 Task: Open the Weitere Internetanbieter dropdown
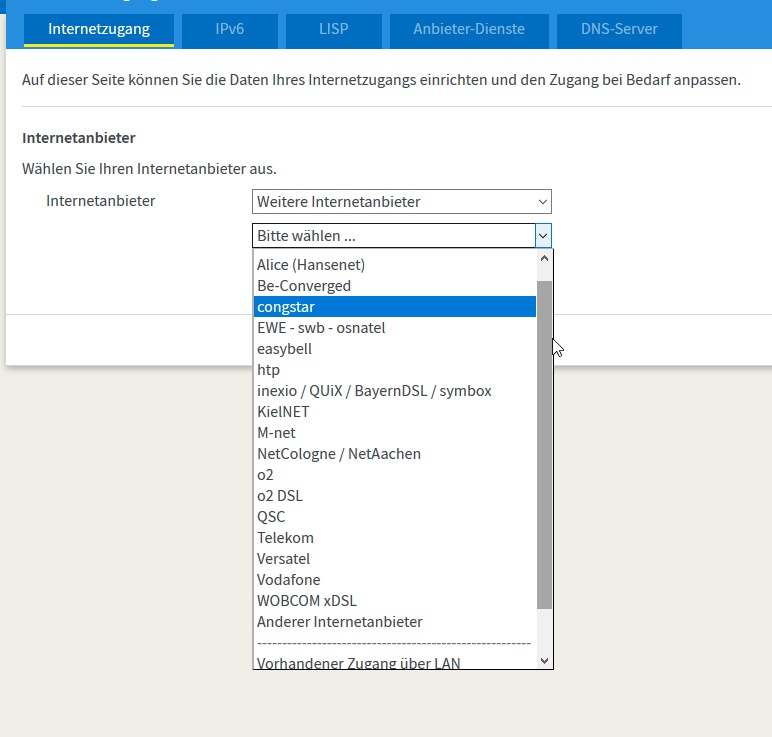tap(402, 201)
